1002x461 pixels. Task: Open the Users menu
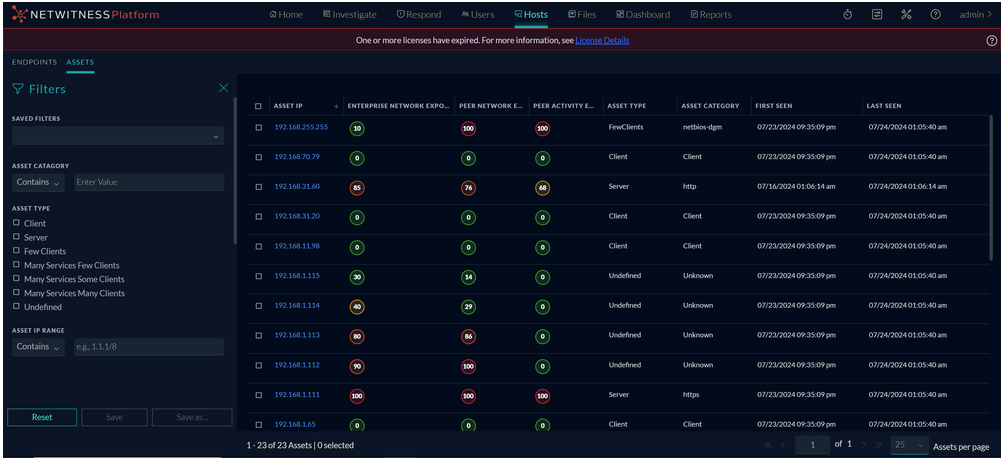click(478, 14)
